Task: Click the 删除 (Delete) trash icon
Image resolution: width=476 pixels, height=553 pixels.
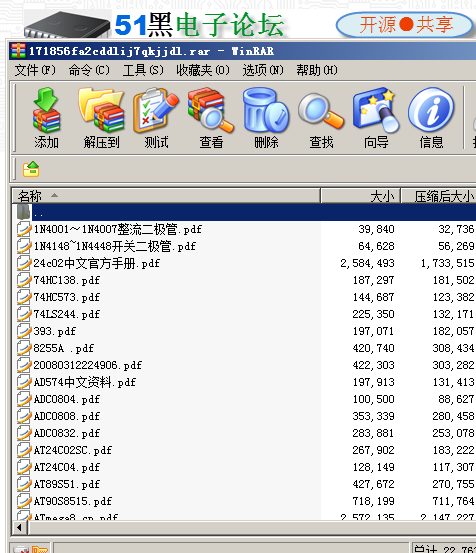Action: click(x=266, y=118)
